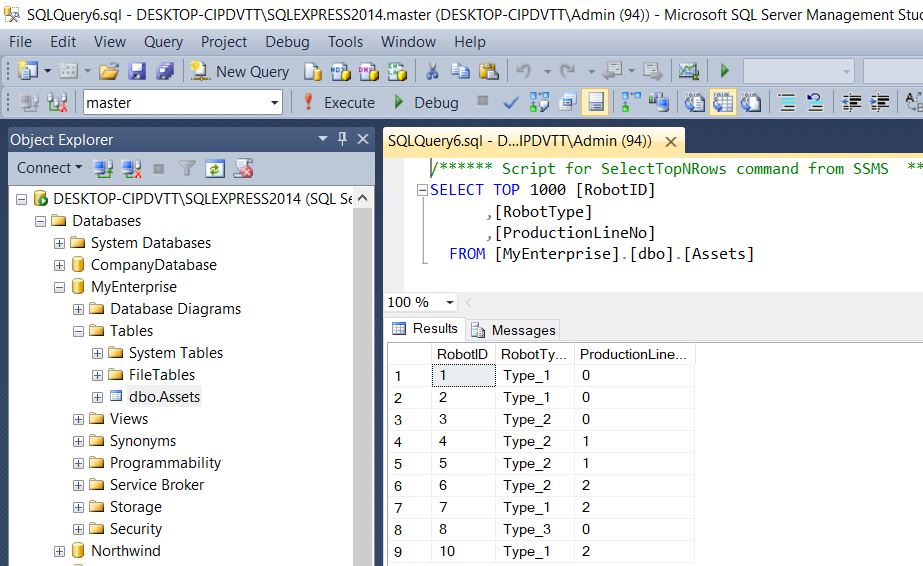The width and height of the screenshot is (923, 566).
Task: Switch to the Messages tab
Action: (x=514, y=330)
